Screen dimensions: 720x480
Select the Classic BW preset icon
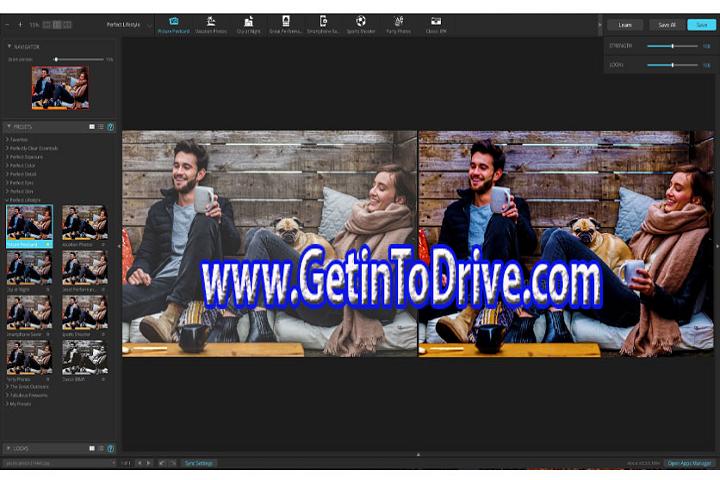point(436,25)
